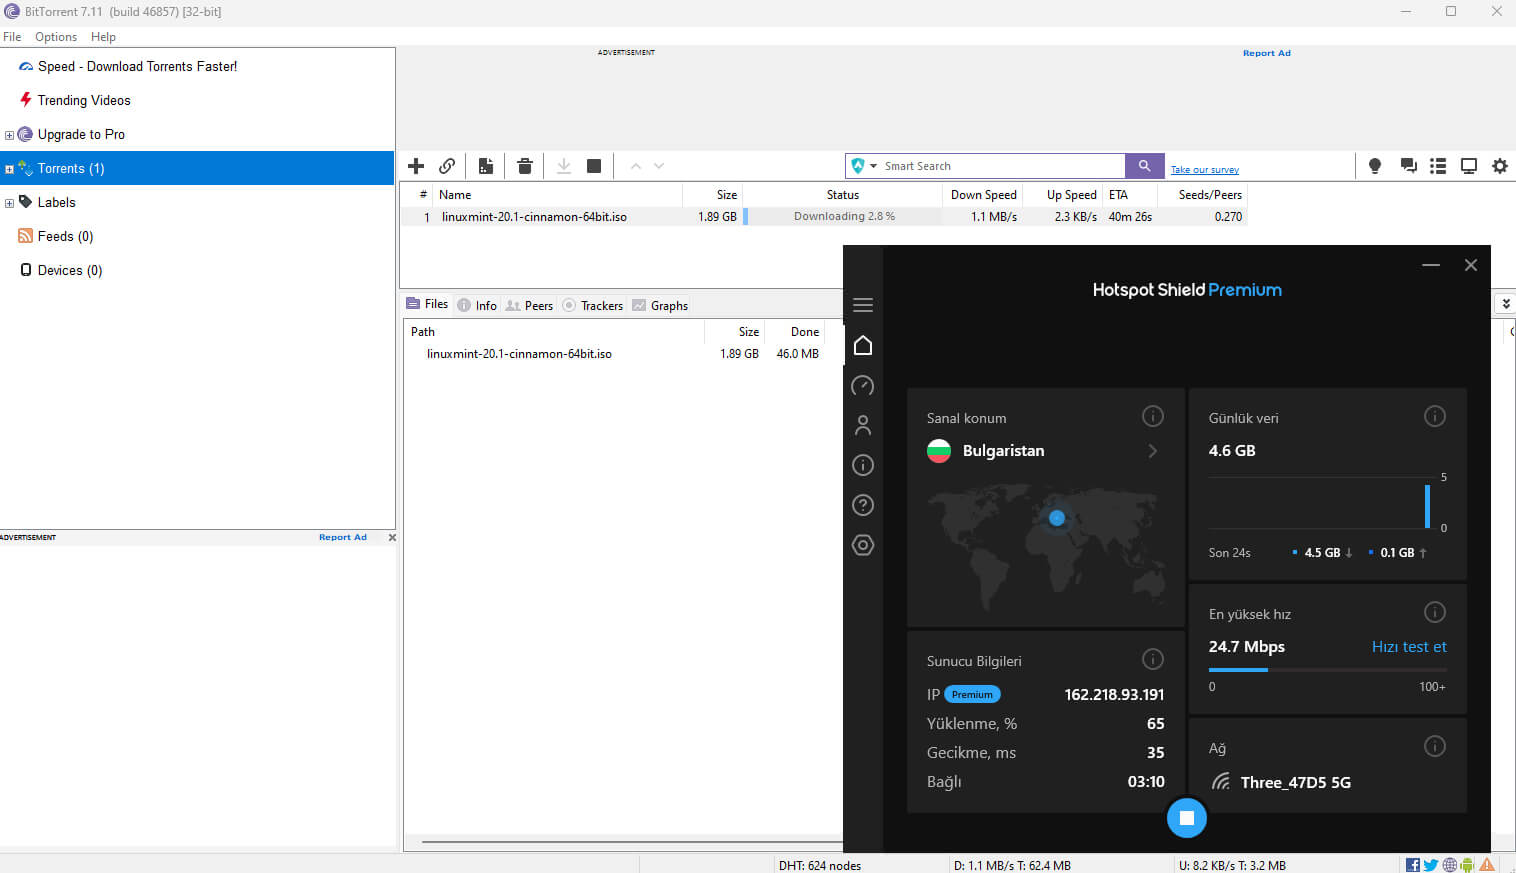Viewport: 1516px width, 873px height.
Task: Click the search magnifier button
Action: click(1144, 166)
